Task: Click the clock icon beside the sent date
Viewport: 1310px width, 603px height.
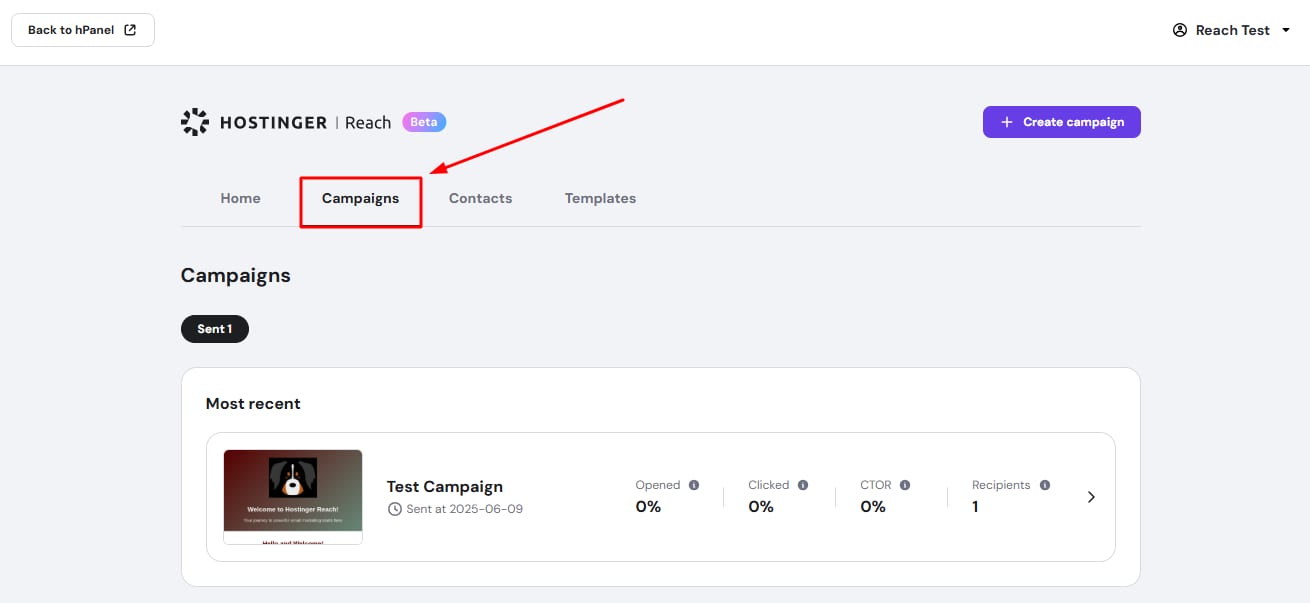Action: 395,509
